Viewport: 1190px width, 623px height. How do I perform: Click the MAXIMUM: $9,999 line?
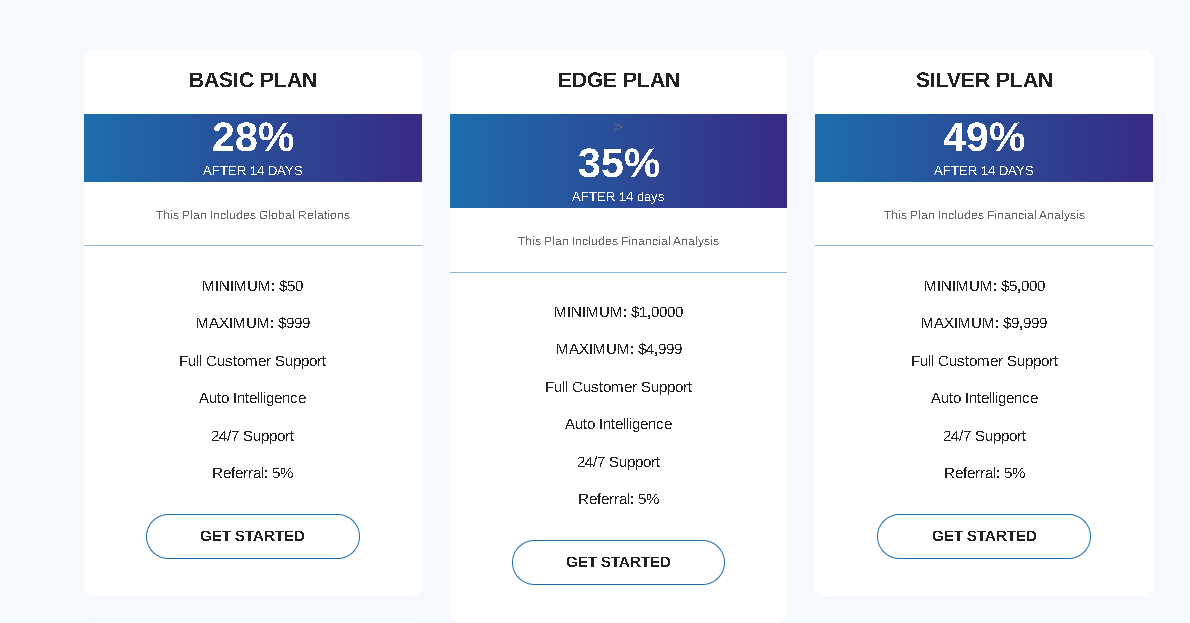pos(983,323)
